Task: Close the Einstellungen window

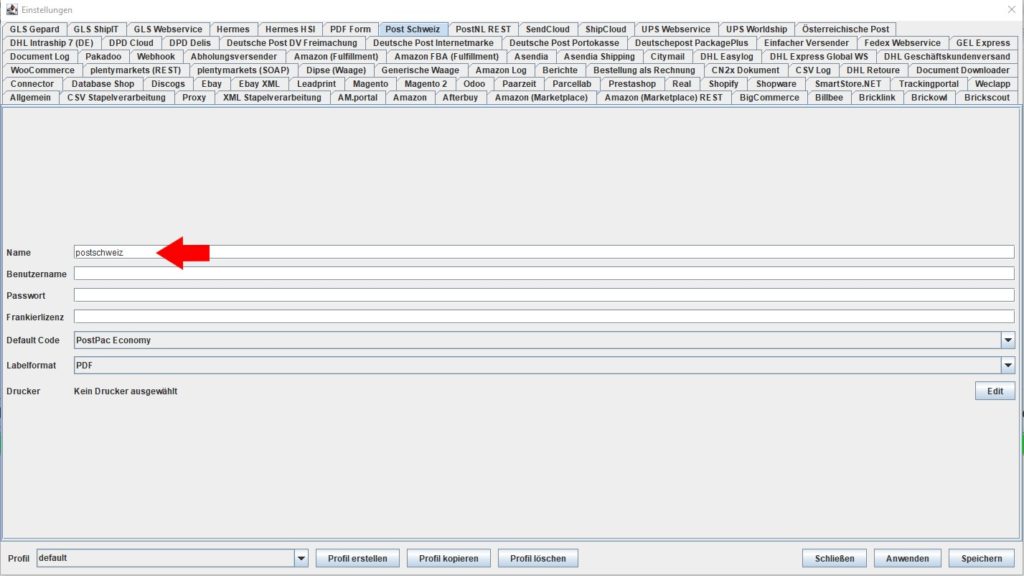Action: tap(1012, 10)
